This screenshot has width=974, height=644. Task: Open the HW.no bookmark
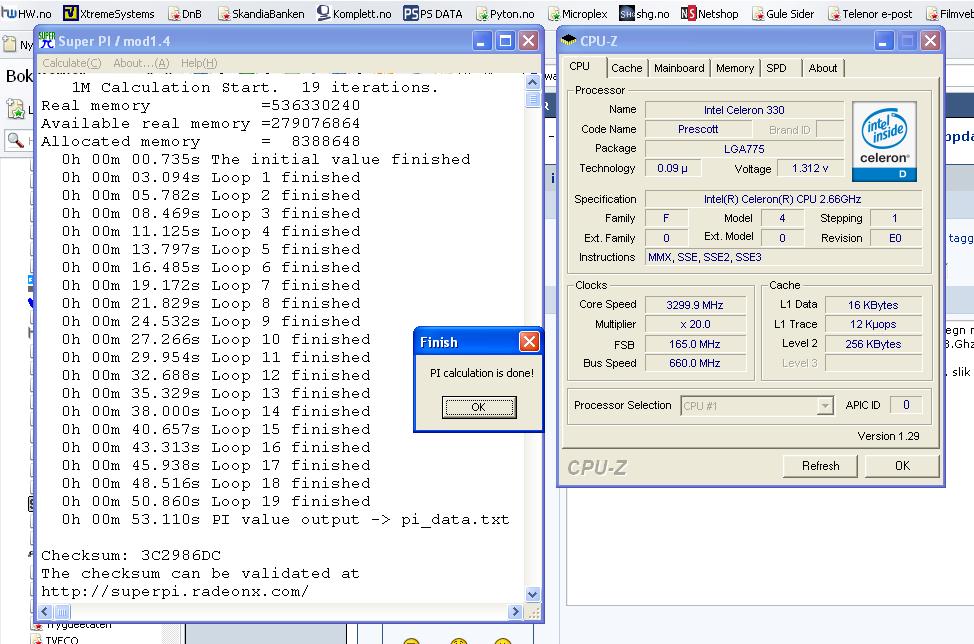[x=27, y=13]
